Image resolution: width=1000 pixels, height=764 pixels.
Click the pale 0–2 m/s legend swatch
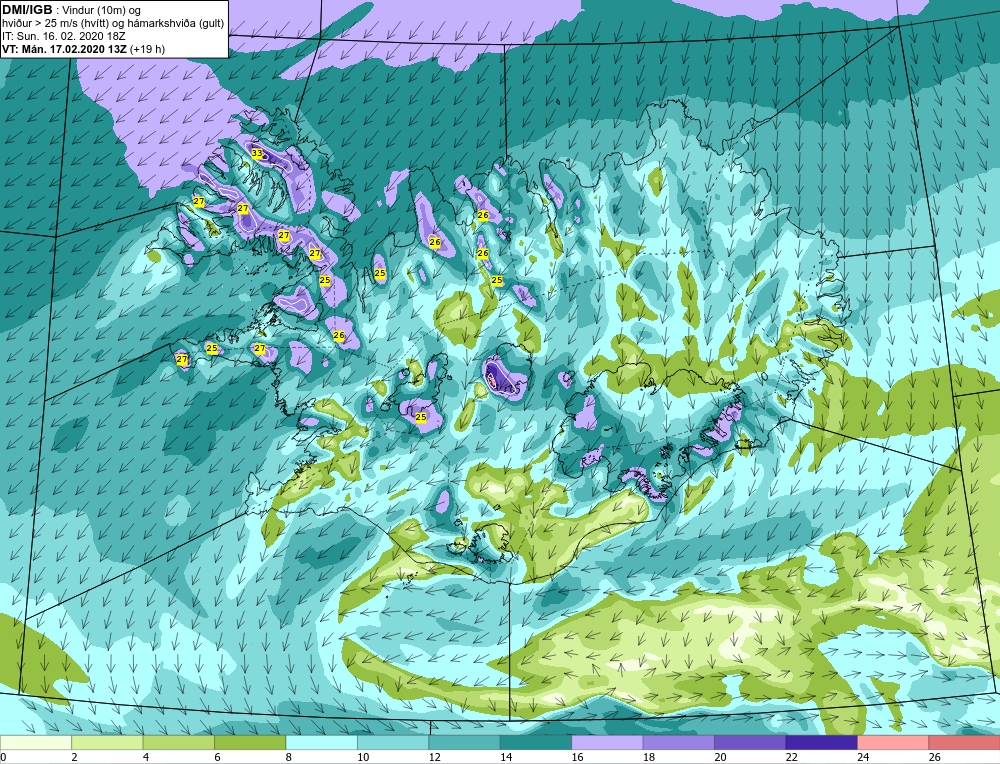coord(36,743)
